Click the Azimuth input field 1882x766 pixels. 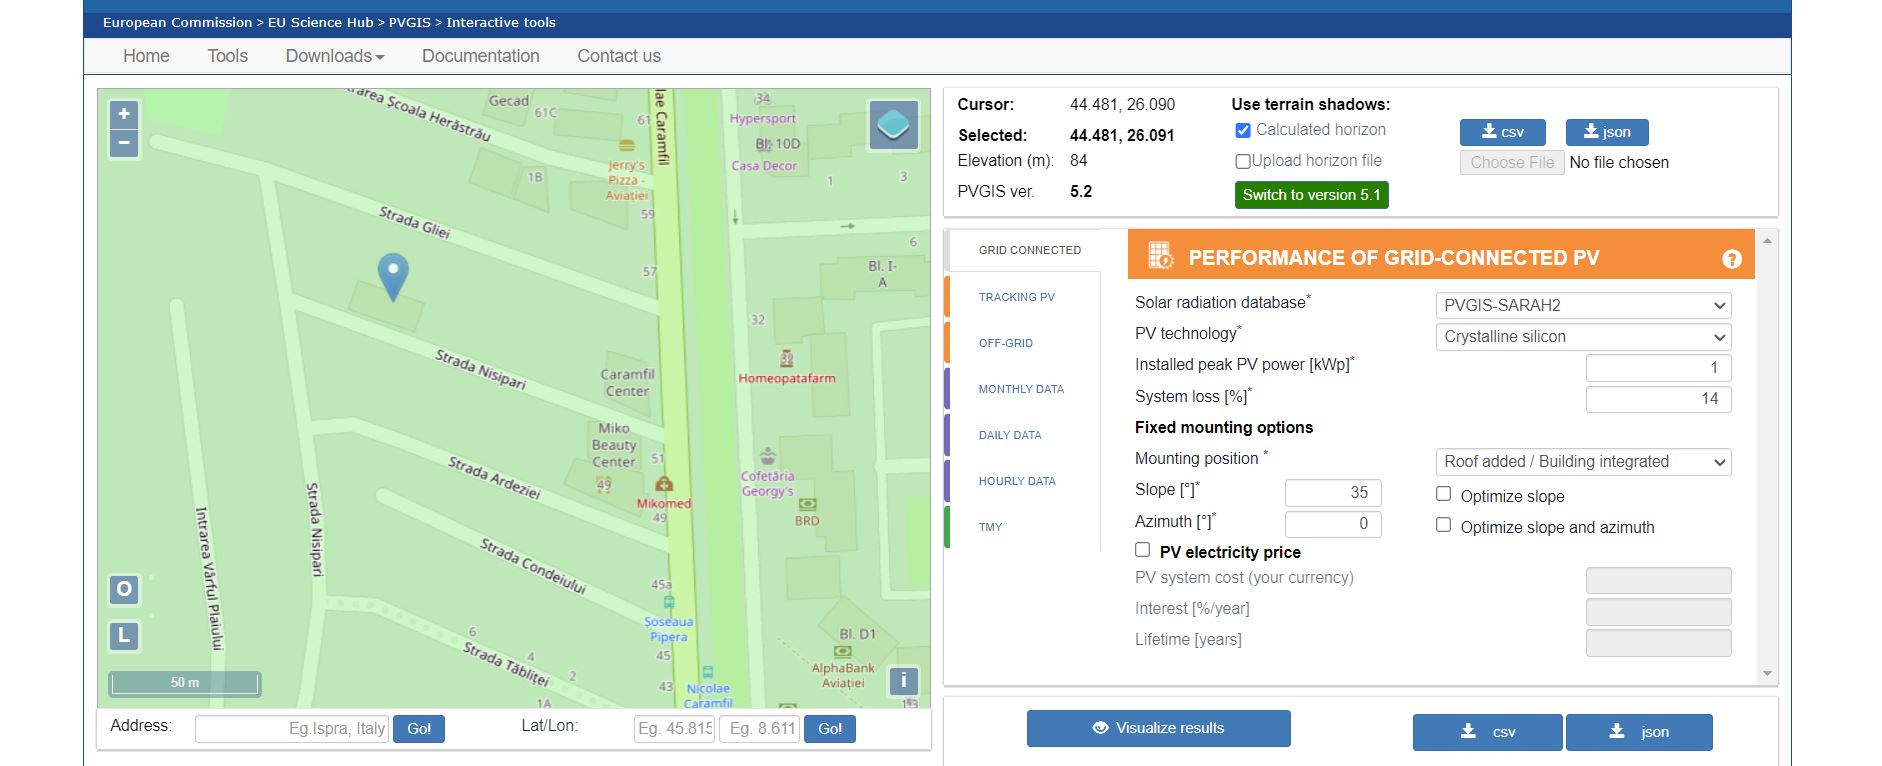click(x=1333, y=524)
